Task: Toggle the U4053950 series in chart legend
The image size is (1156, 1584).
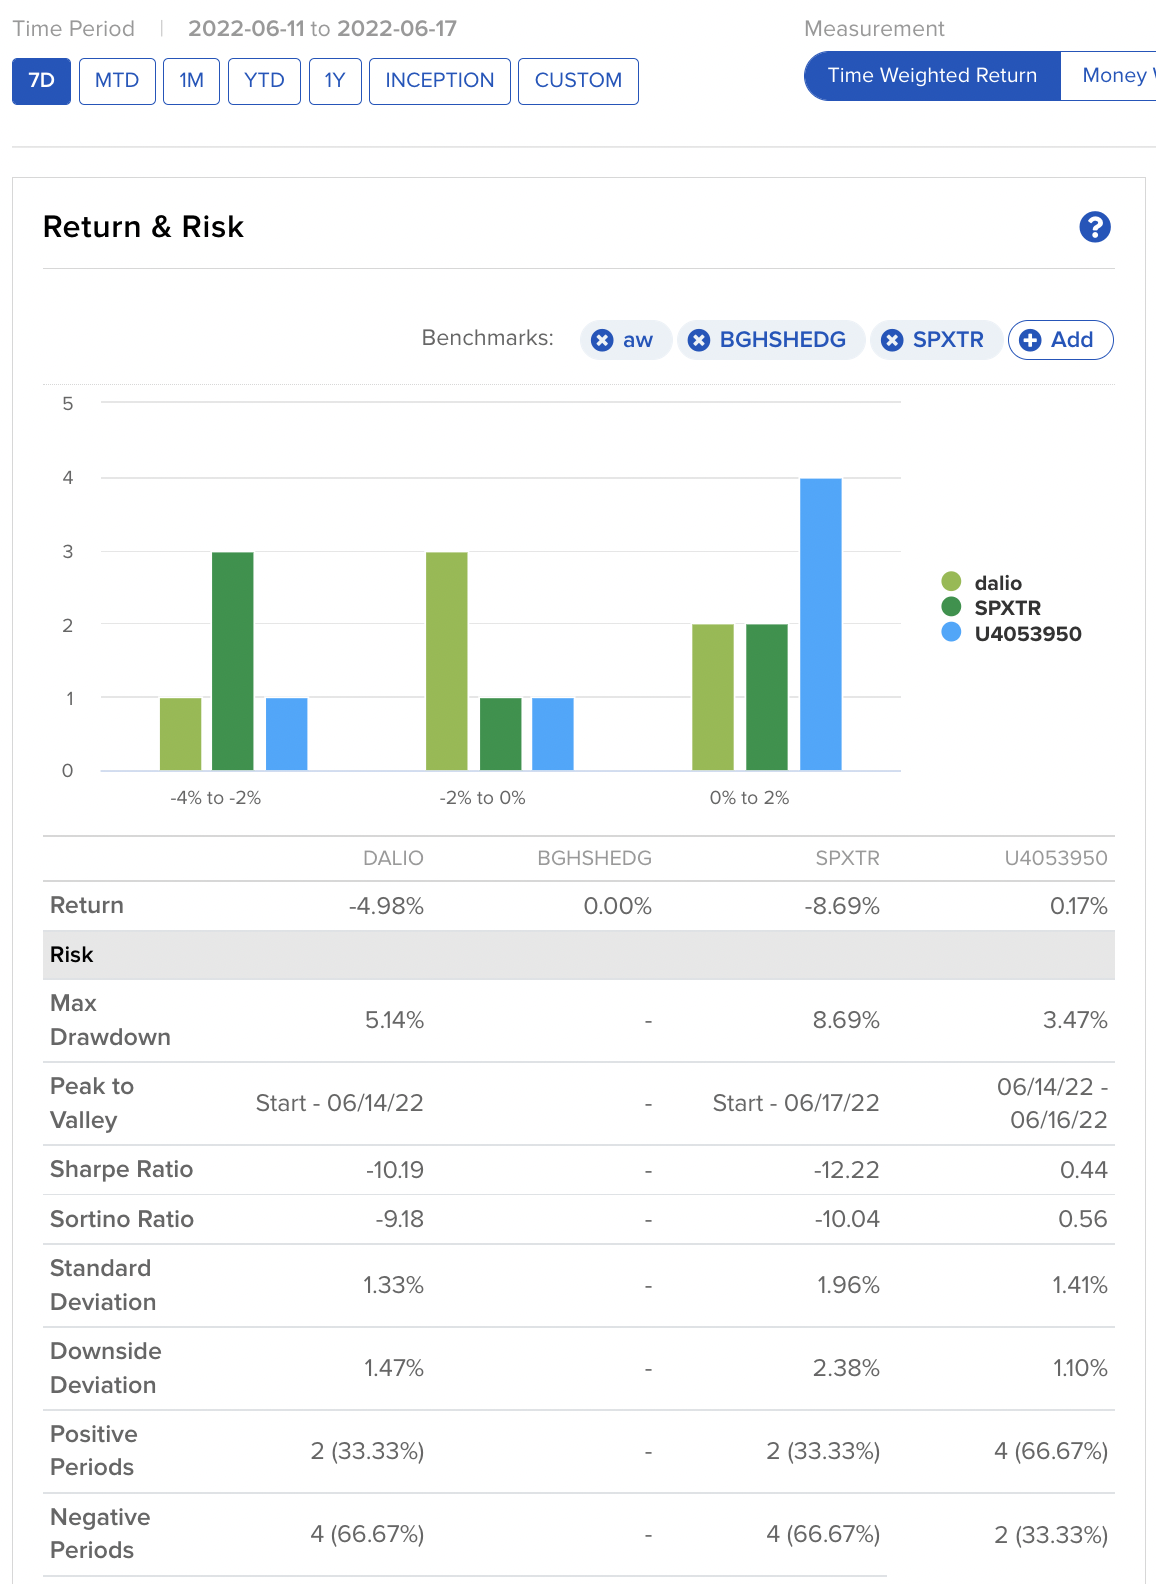Action: coord(1027,634)
